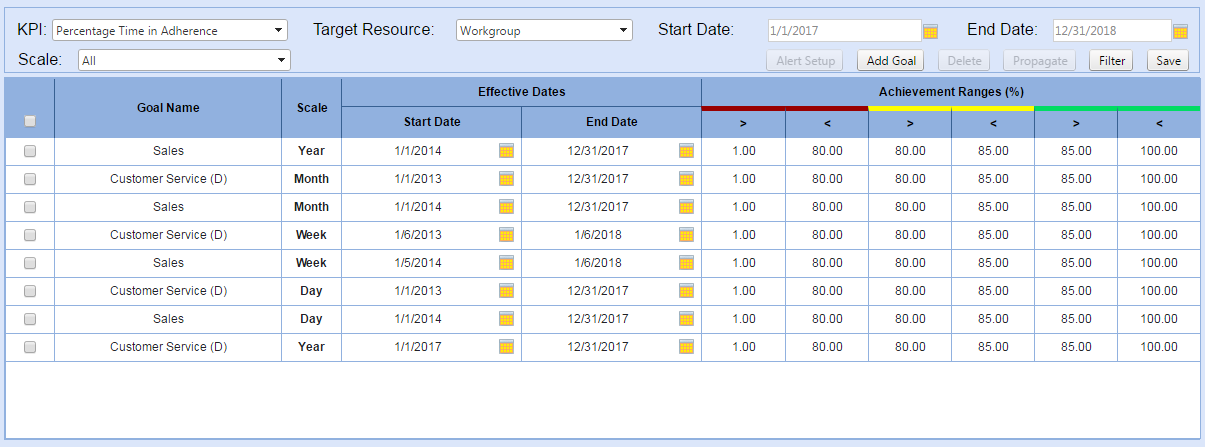The image size is (1205, 447).
Task: Select checkbox for Customer Service (D) Day row
Action: coord(30,291)
